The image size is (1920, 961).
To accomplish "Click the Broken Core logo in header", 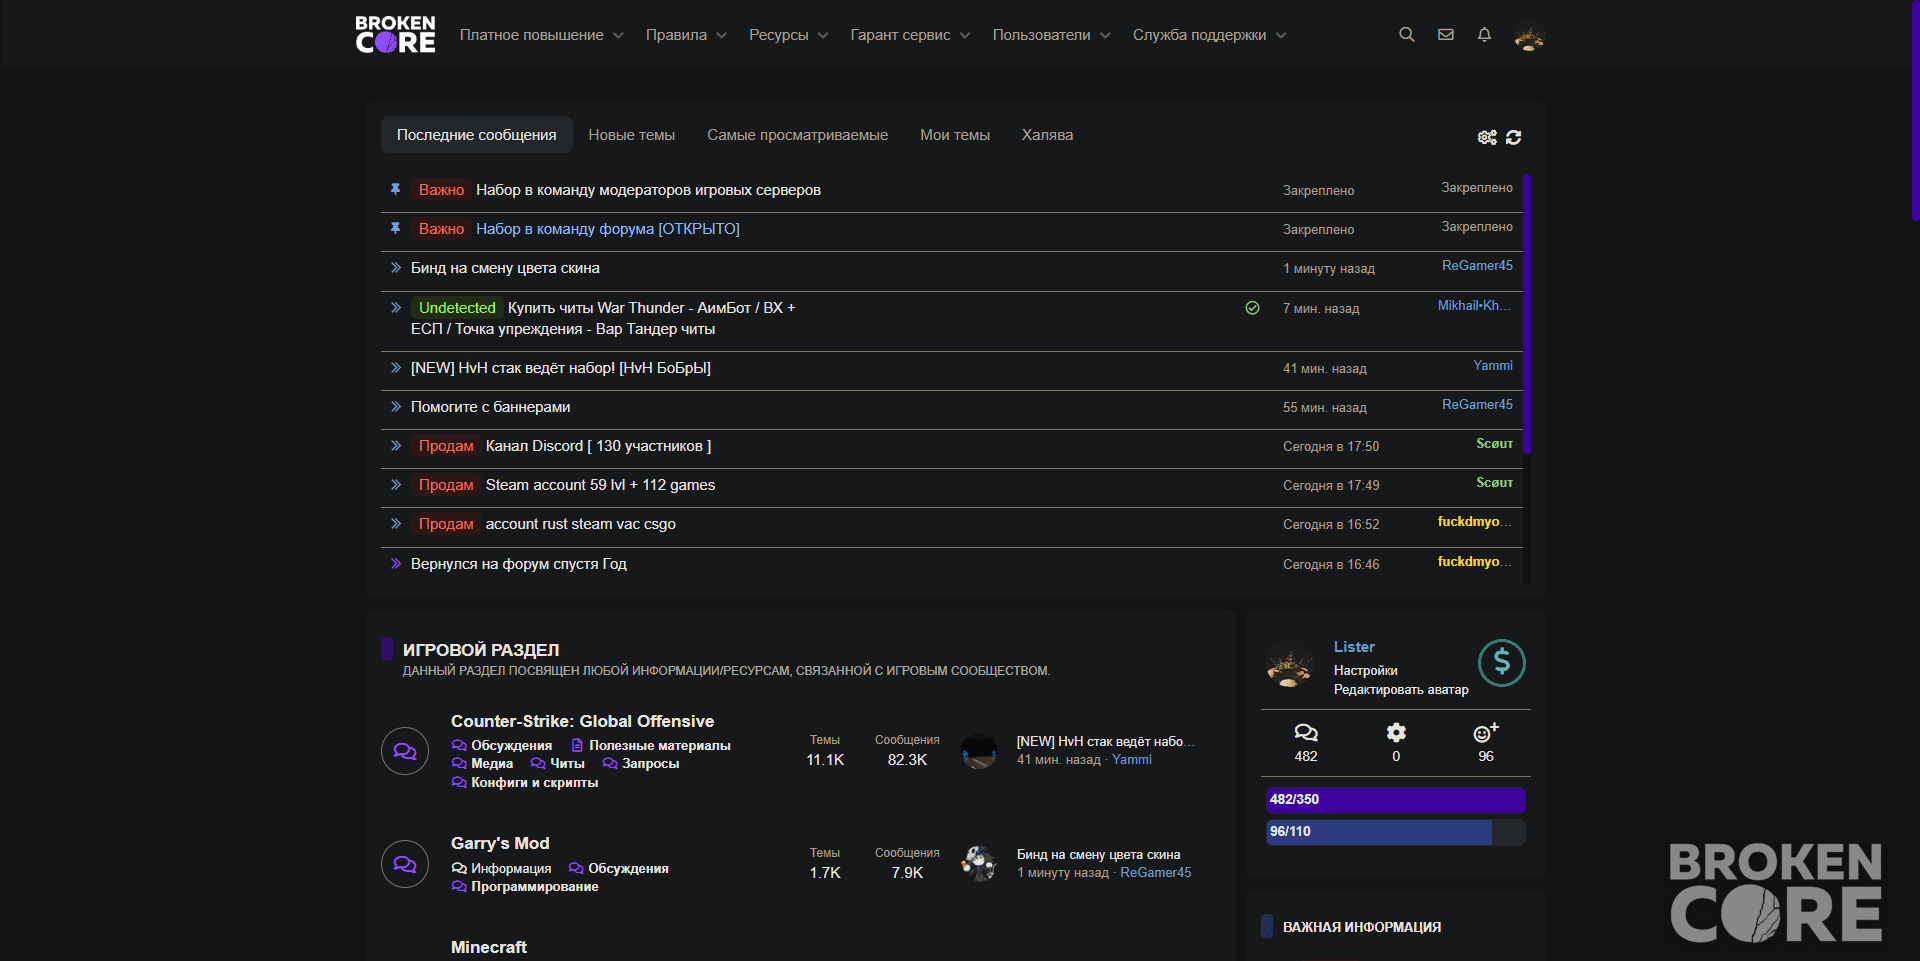I will point(395,34).
